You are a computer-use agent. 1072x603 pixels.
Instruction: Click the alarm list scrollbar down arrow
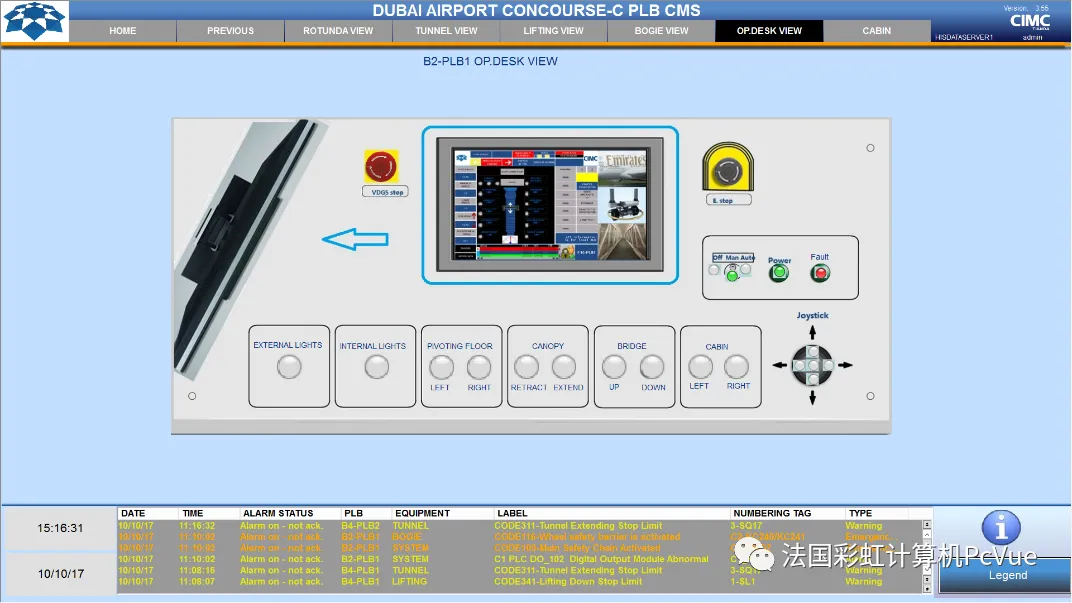[927, 588]
